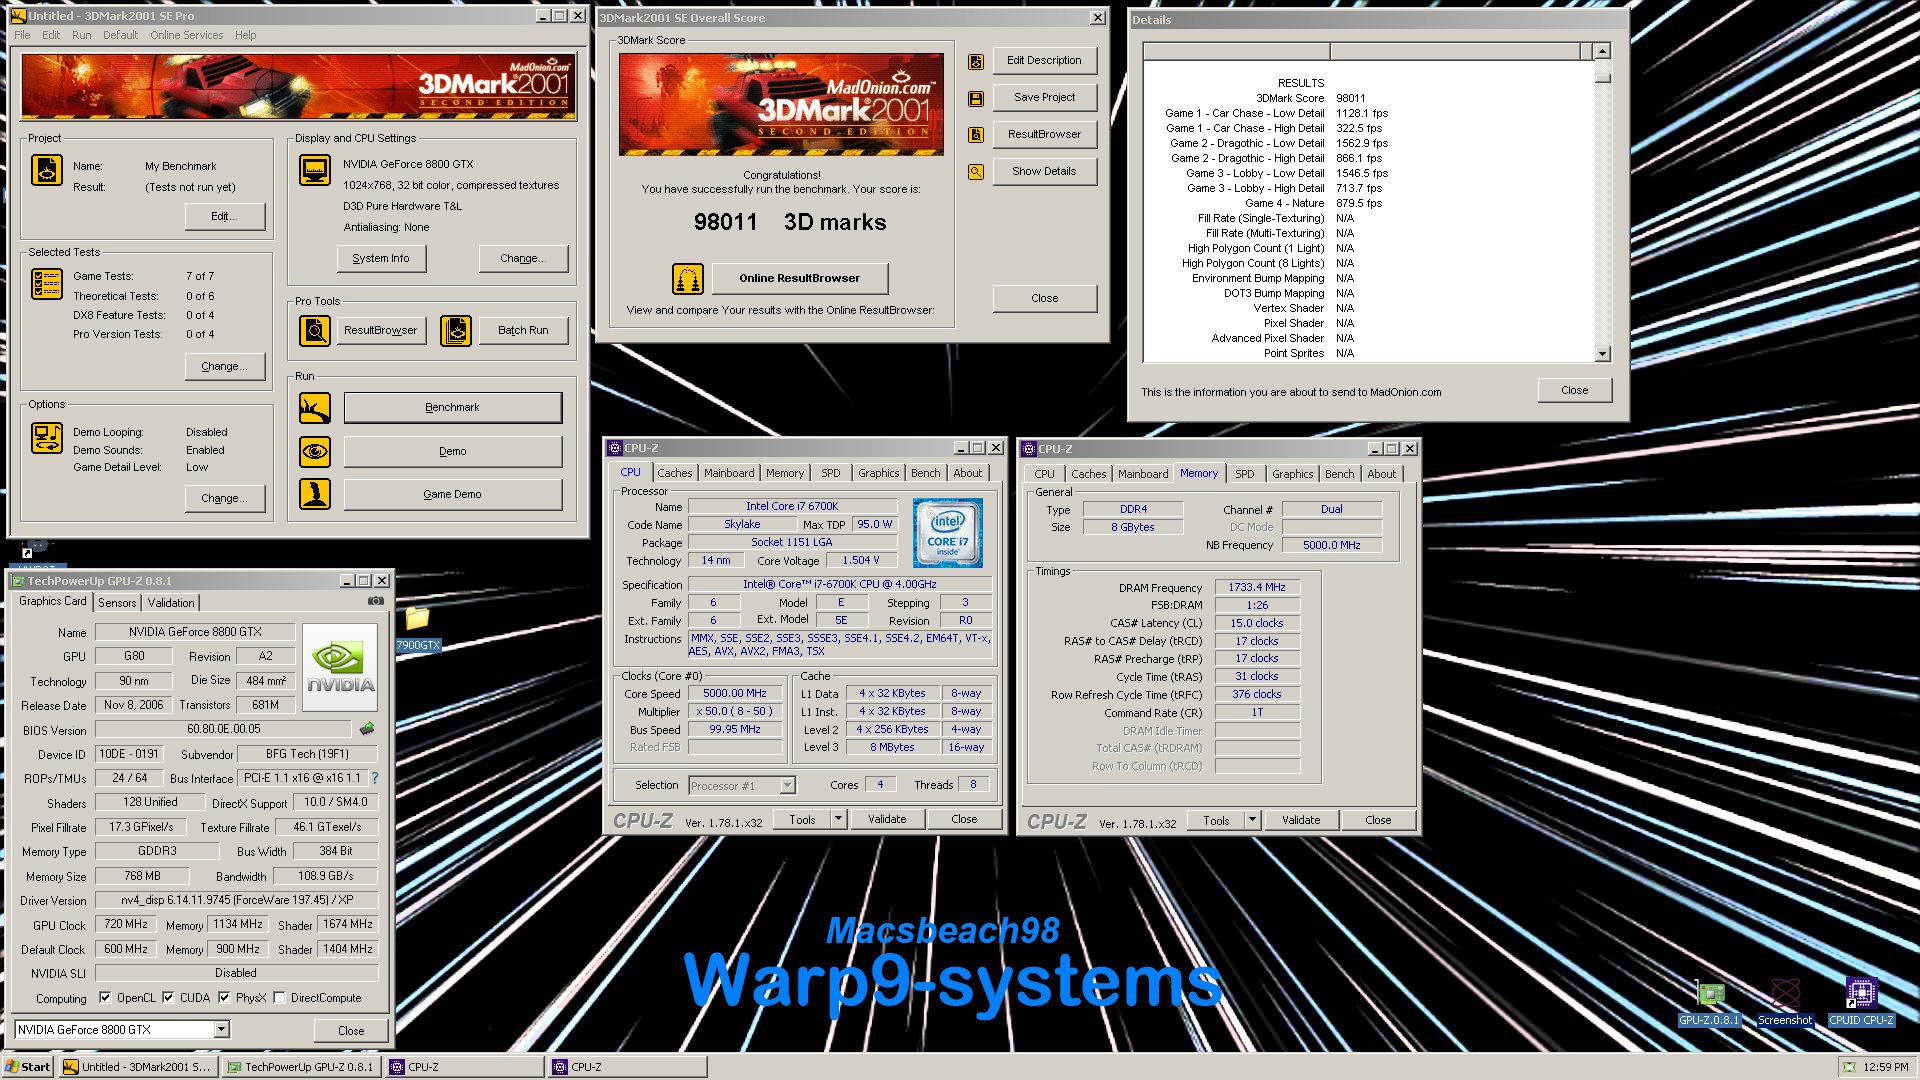The image size is (1920, 1080).
Task: Open the SPD tab in right CPU-Z window
Action: click(x=1245, y=474)
